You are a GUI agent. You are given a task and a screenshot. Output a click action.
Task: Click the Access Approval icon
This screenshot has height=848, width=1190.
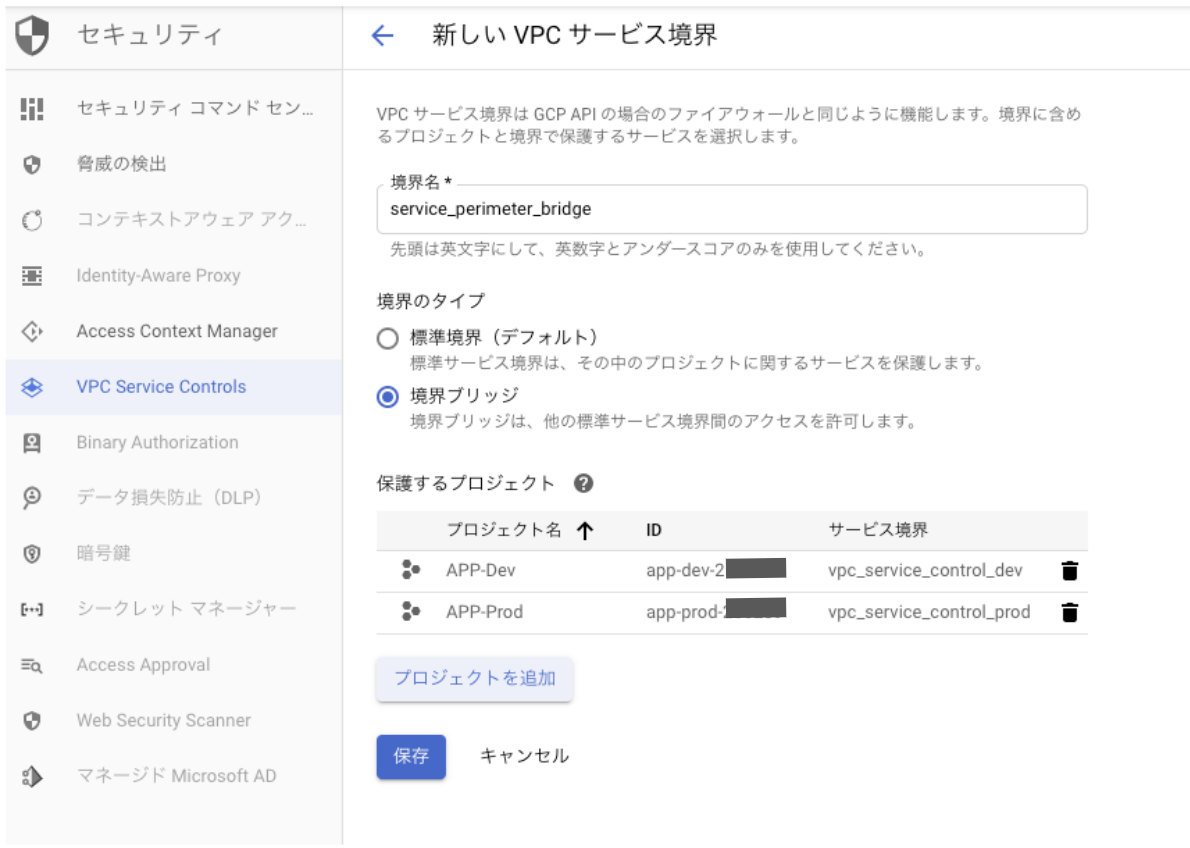click(32, 665)
